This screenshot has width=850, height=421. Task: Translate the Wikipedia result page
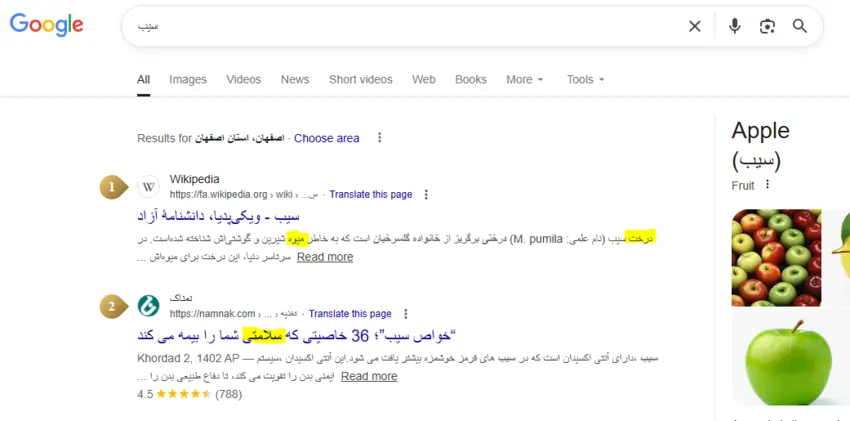point(371,195)
